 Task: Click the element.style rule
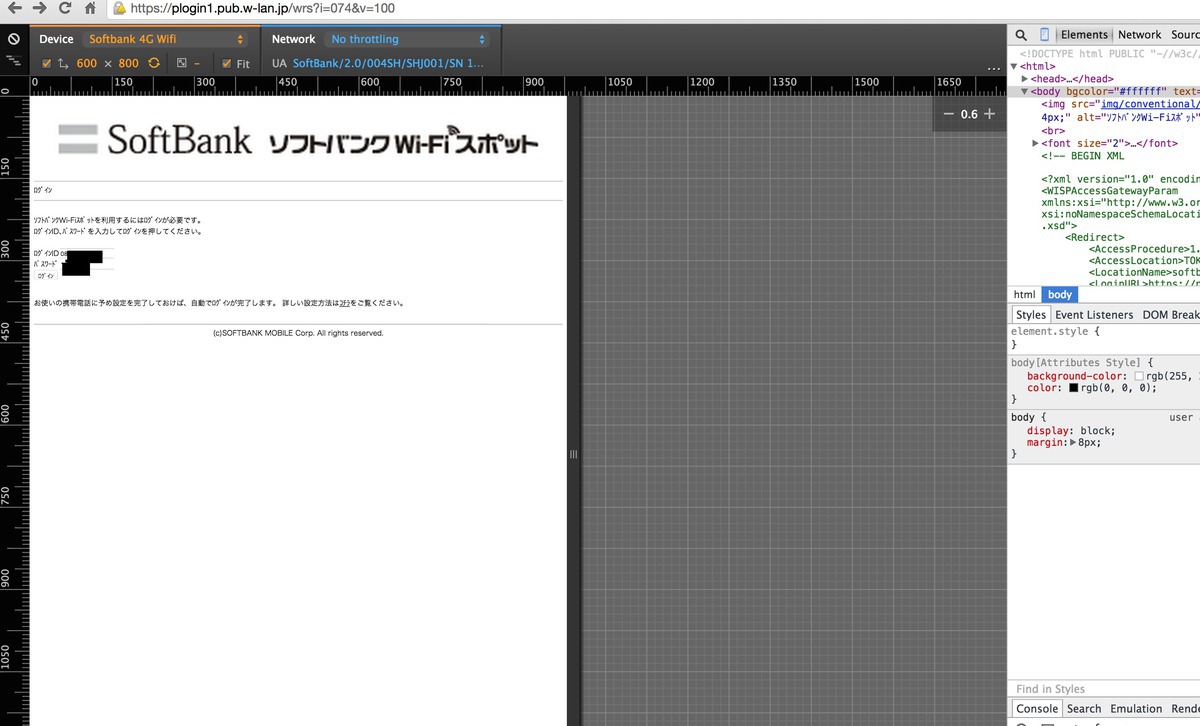(1055, 331)
